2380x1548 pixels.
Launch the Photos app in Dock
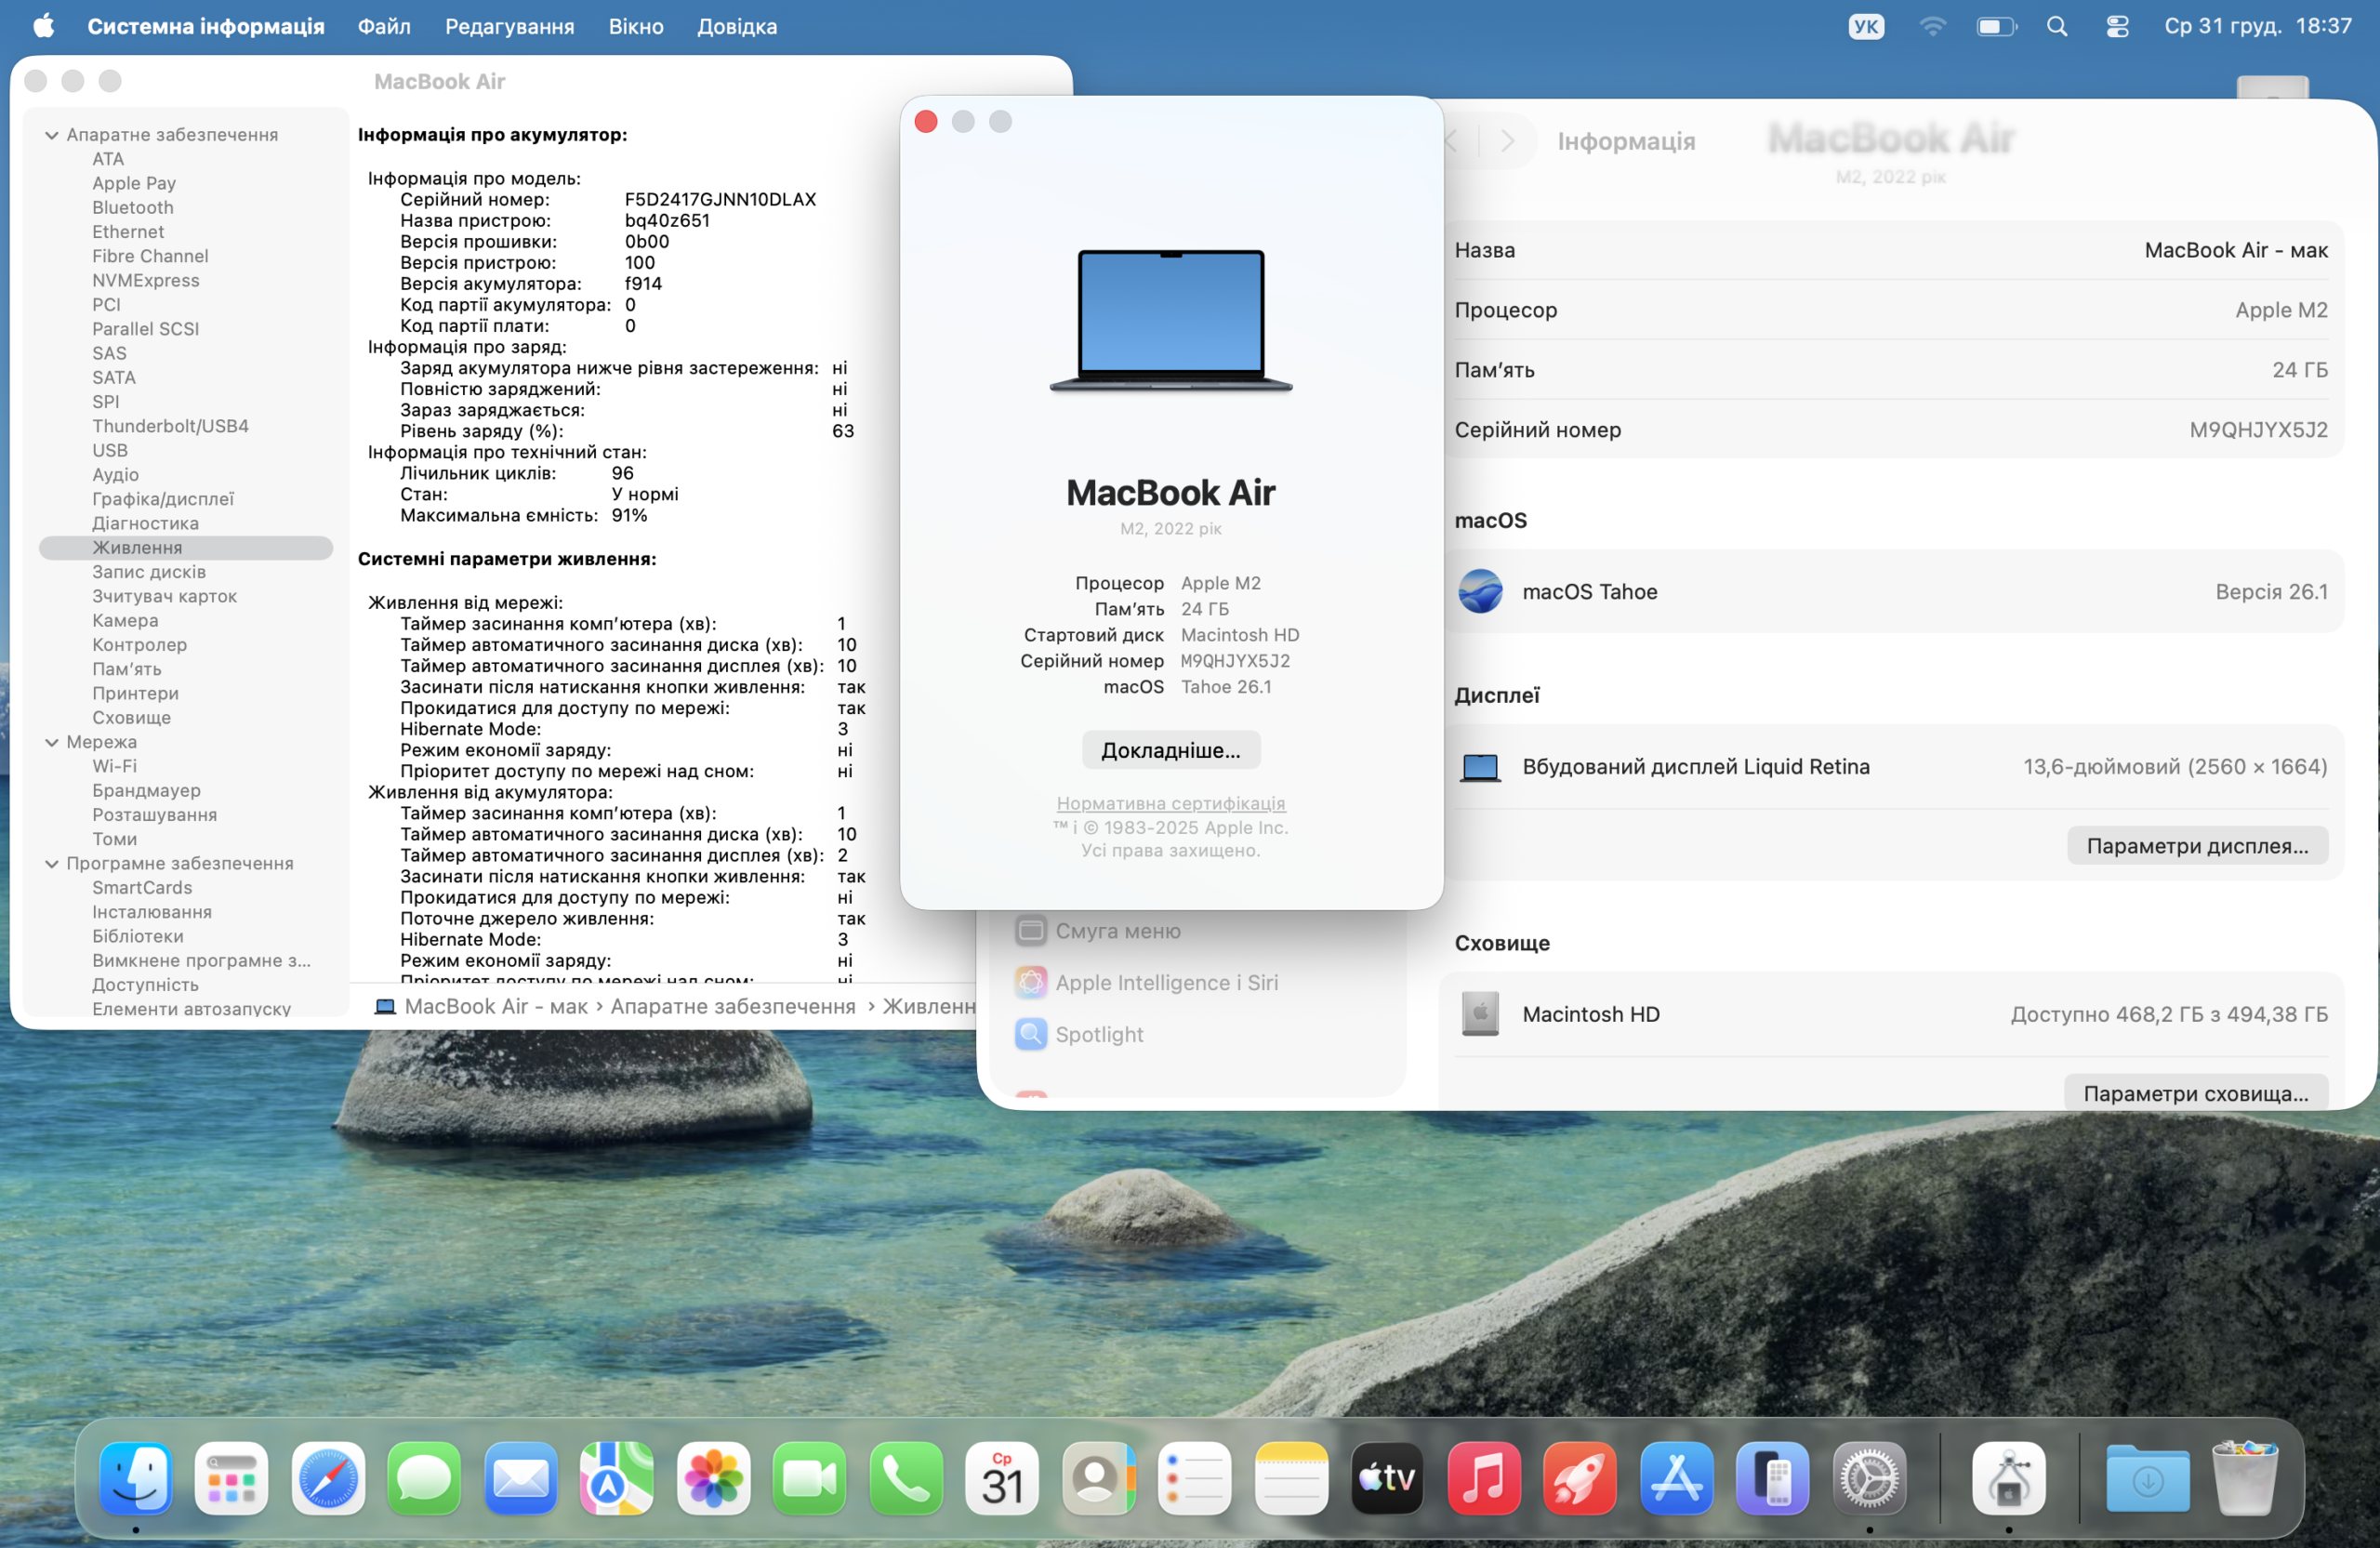[713, 1478]
